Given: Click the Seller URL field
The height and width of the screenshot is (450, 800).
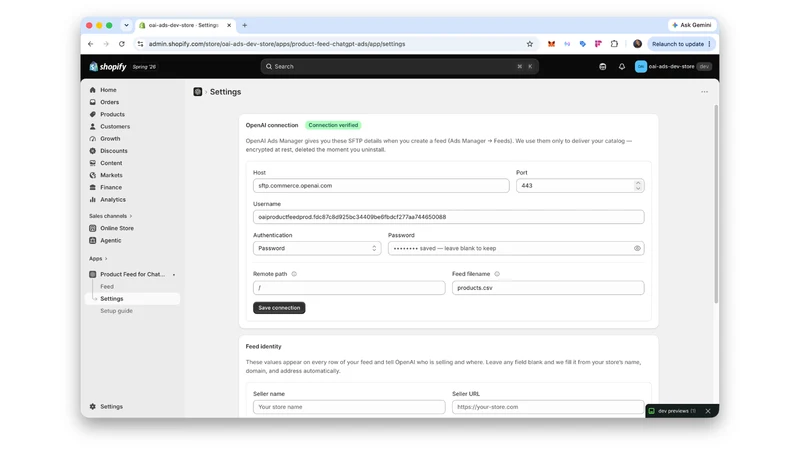Looking at the screenshot, I should (x=548, y=407).
